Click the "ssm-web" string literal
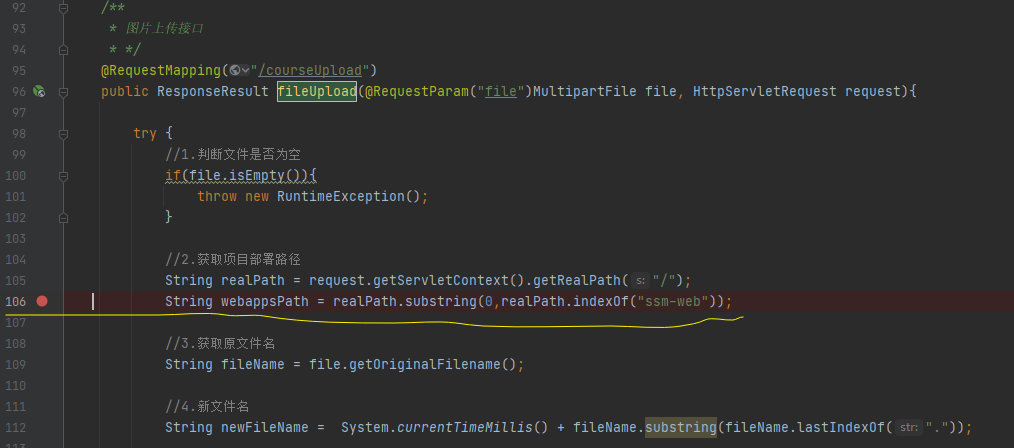1014x448 pixels. 673,301
